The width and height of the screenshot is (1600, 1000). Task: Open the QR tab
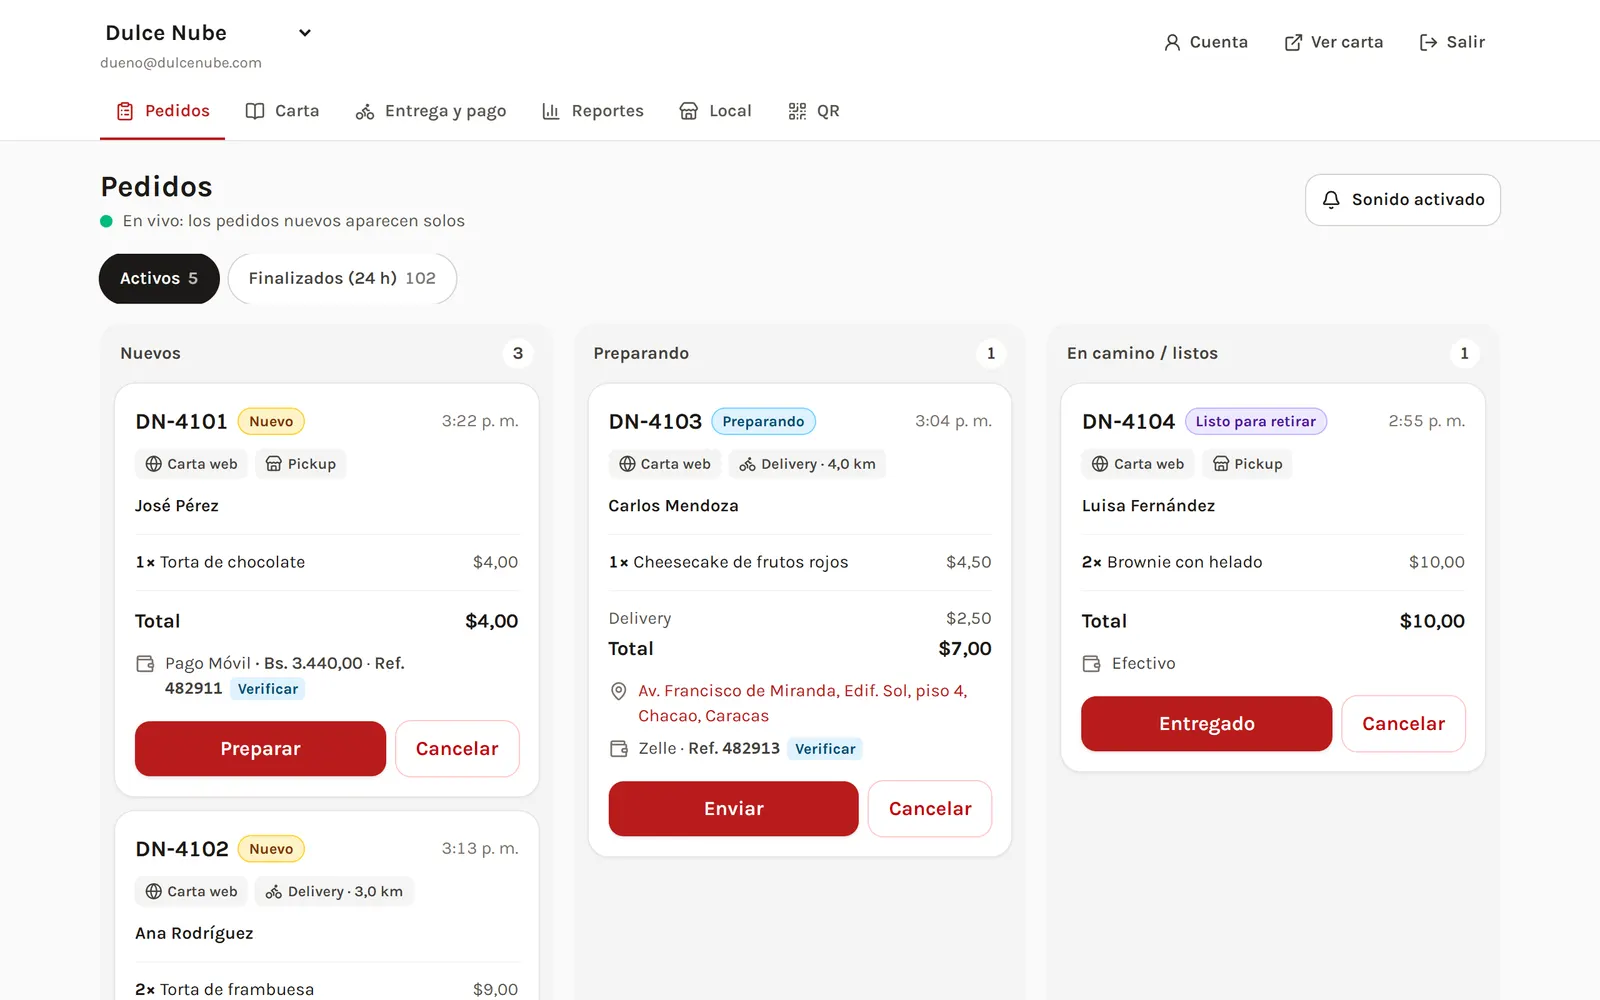coord(814,111)
